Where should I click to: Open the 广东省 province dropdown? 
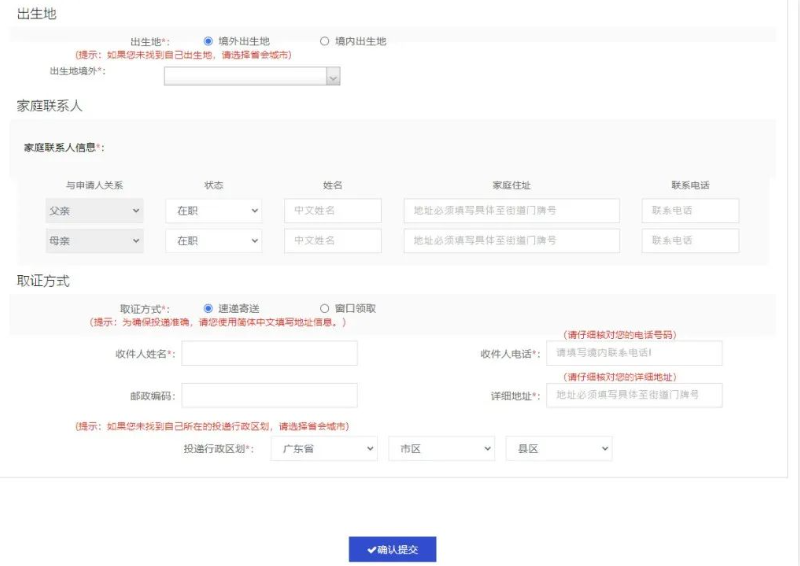323,449
